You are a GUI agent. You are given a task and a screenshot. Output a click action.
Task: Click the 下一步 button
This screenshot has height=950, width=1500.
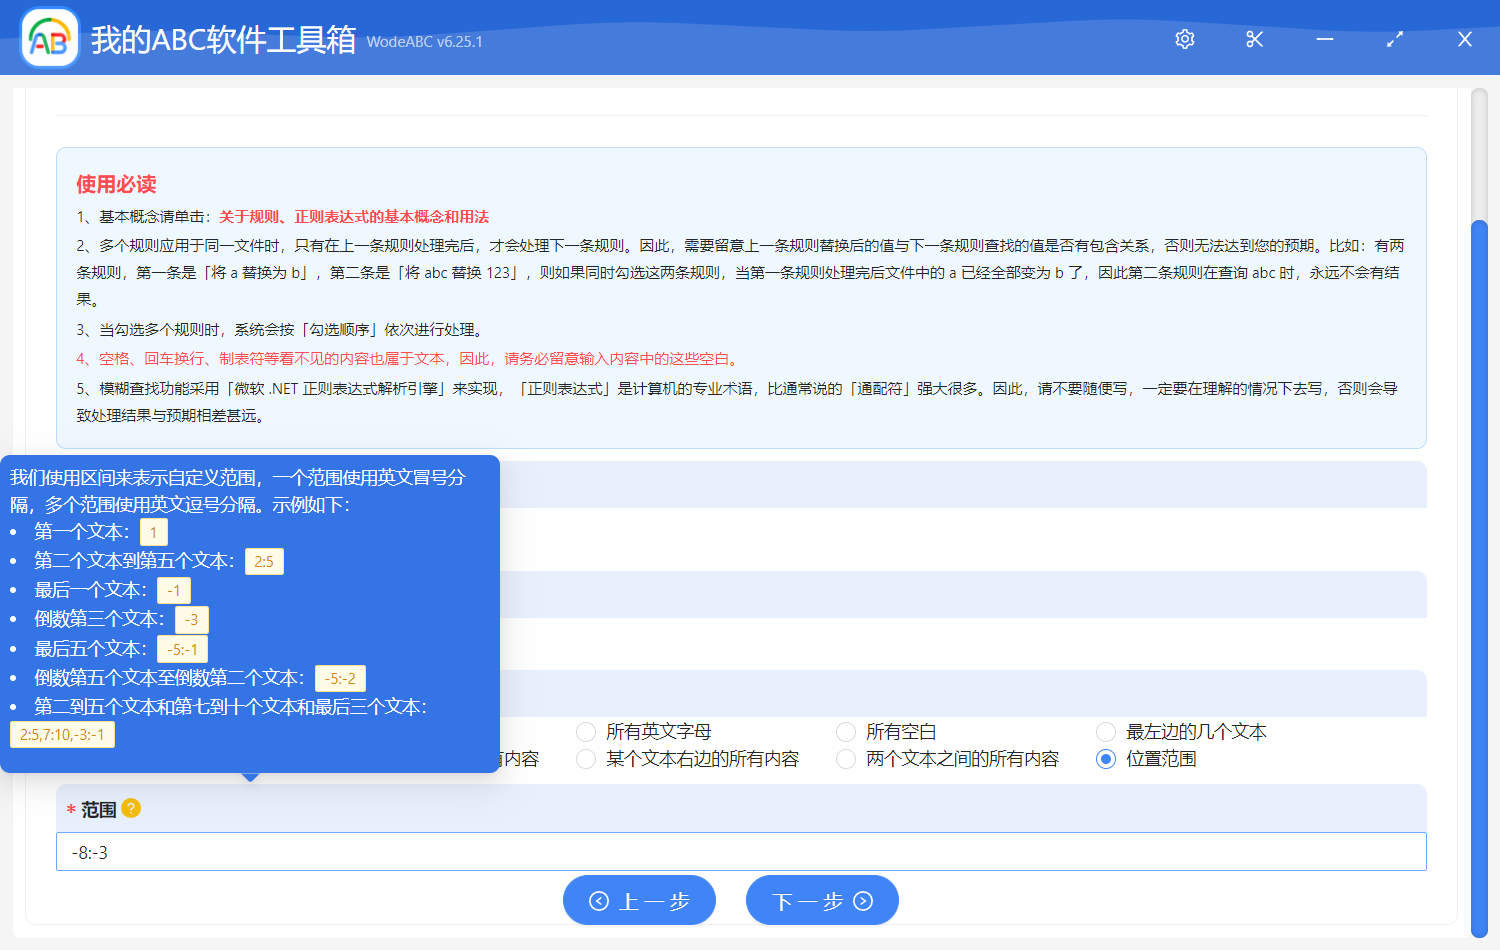[x=822, y=900]
